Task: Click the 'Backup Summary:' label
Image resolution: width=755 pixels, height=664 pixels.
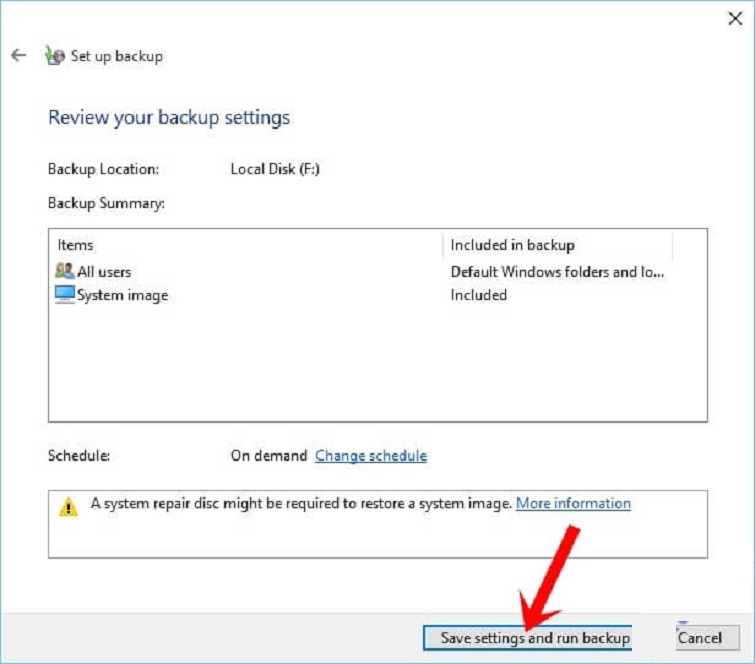Action: click(x=106, y=203)
